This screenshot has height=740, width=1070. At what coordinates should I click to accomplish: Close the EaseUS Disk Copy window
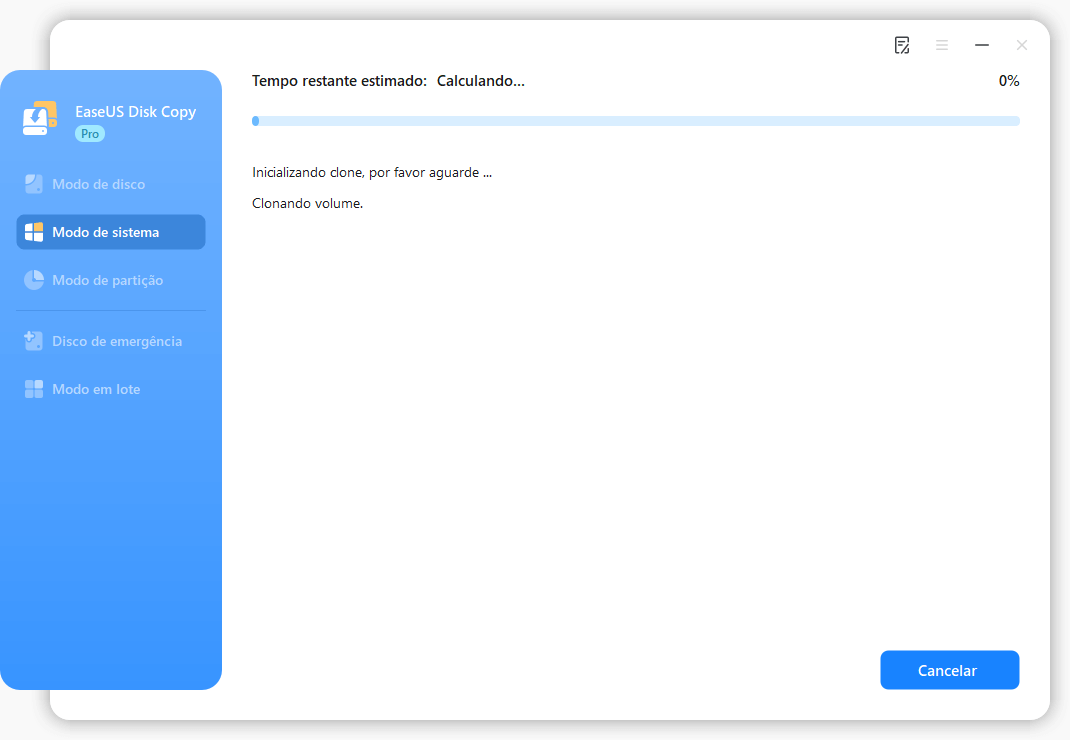coord(1022,45)
